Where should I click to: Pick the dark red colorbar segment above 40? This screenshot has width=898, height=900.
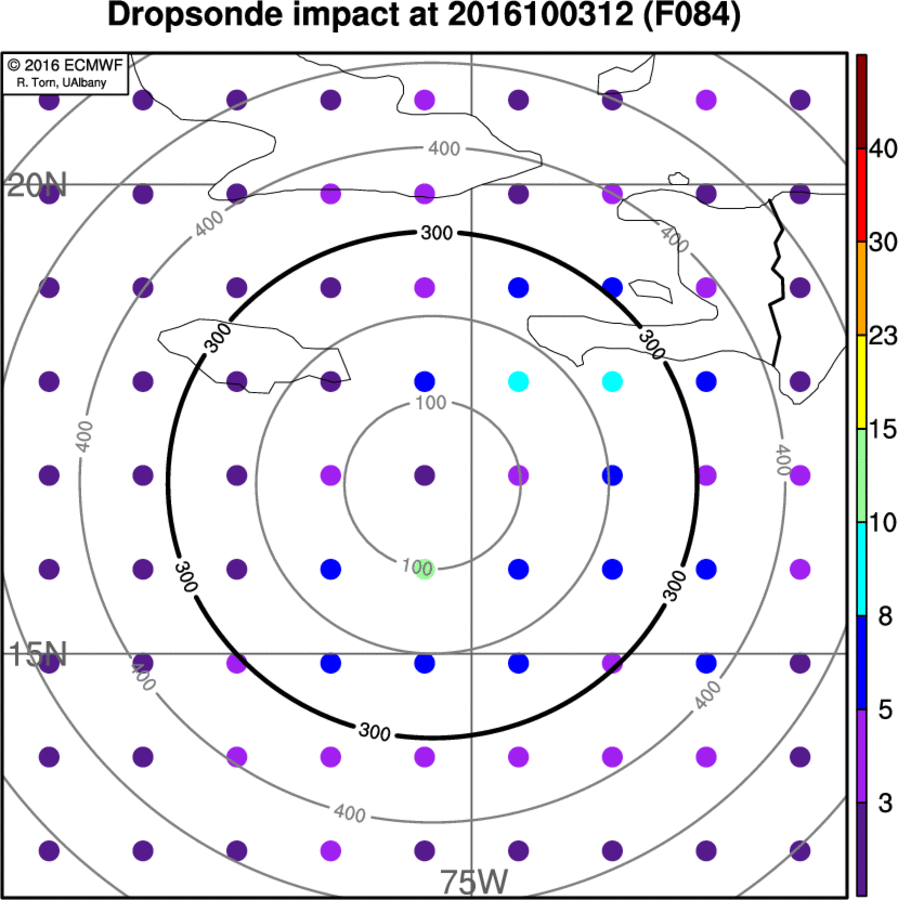861,102
